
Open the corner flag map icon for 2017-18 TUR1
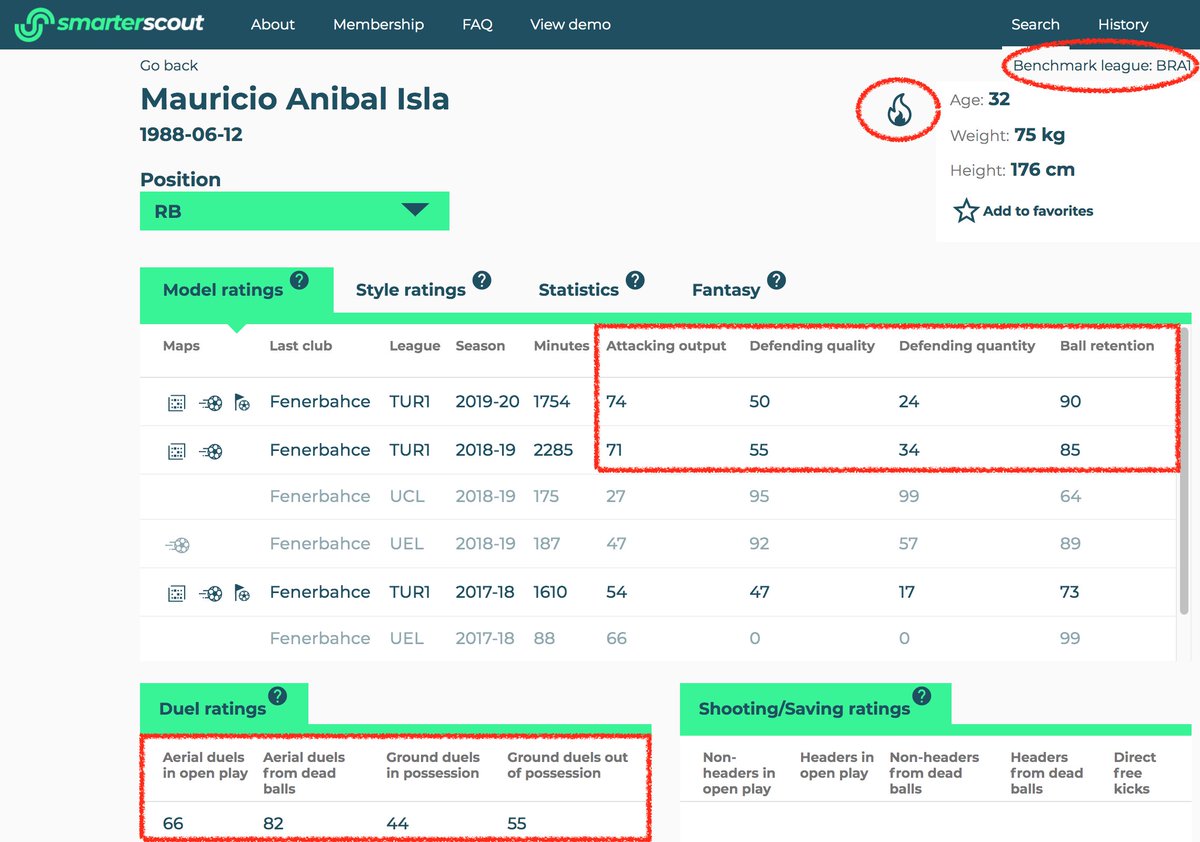point(241,593)
